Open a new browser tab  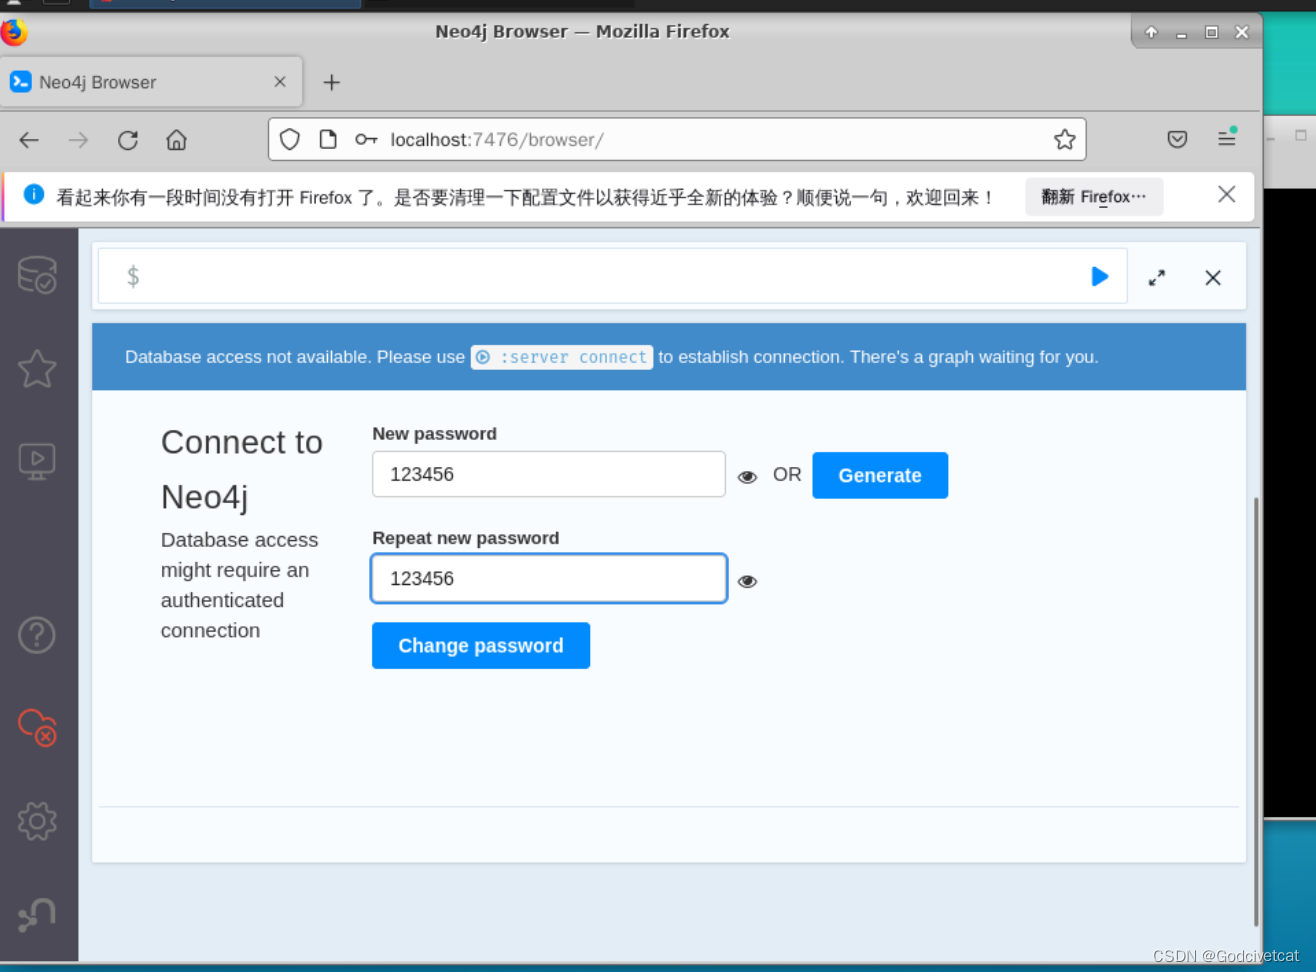click(331, 82)
